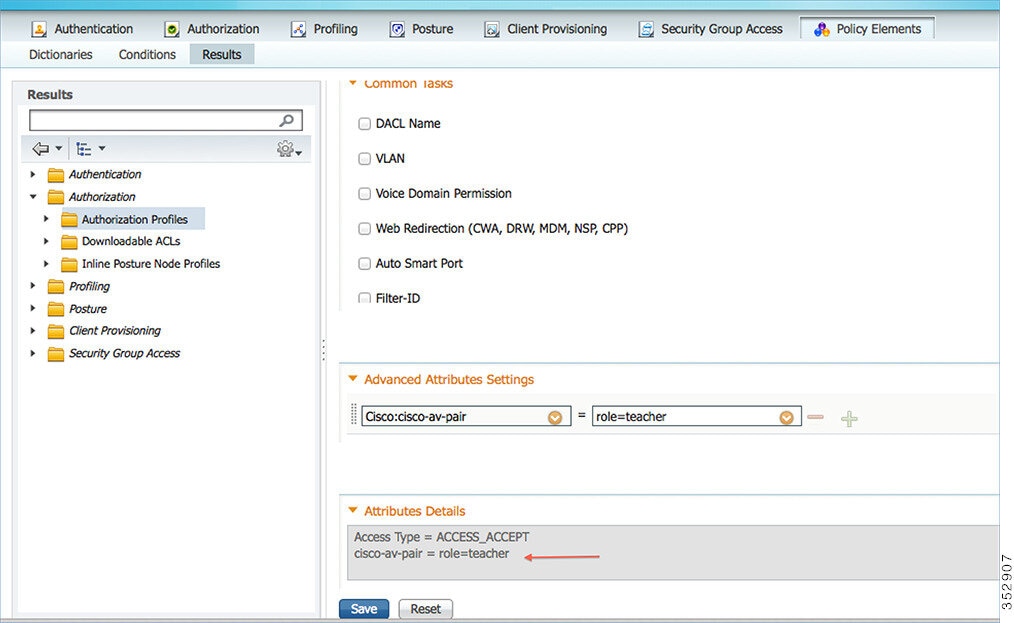Click the tree view layout icon
Screen dimensions: 1014x623
point(83,149)
